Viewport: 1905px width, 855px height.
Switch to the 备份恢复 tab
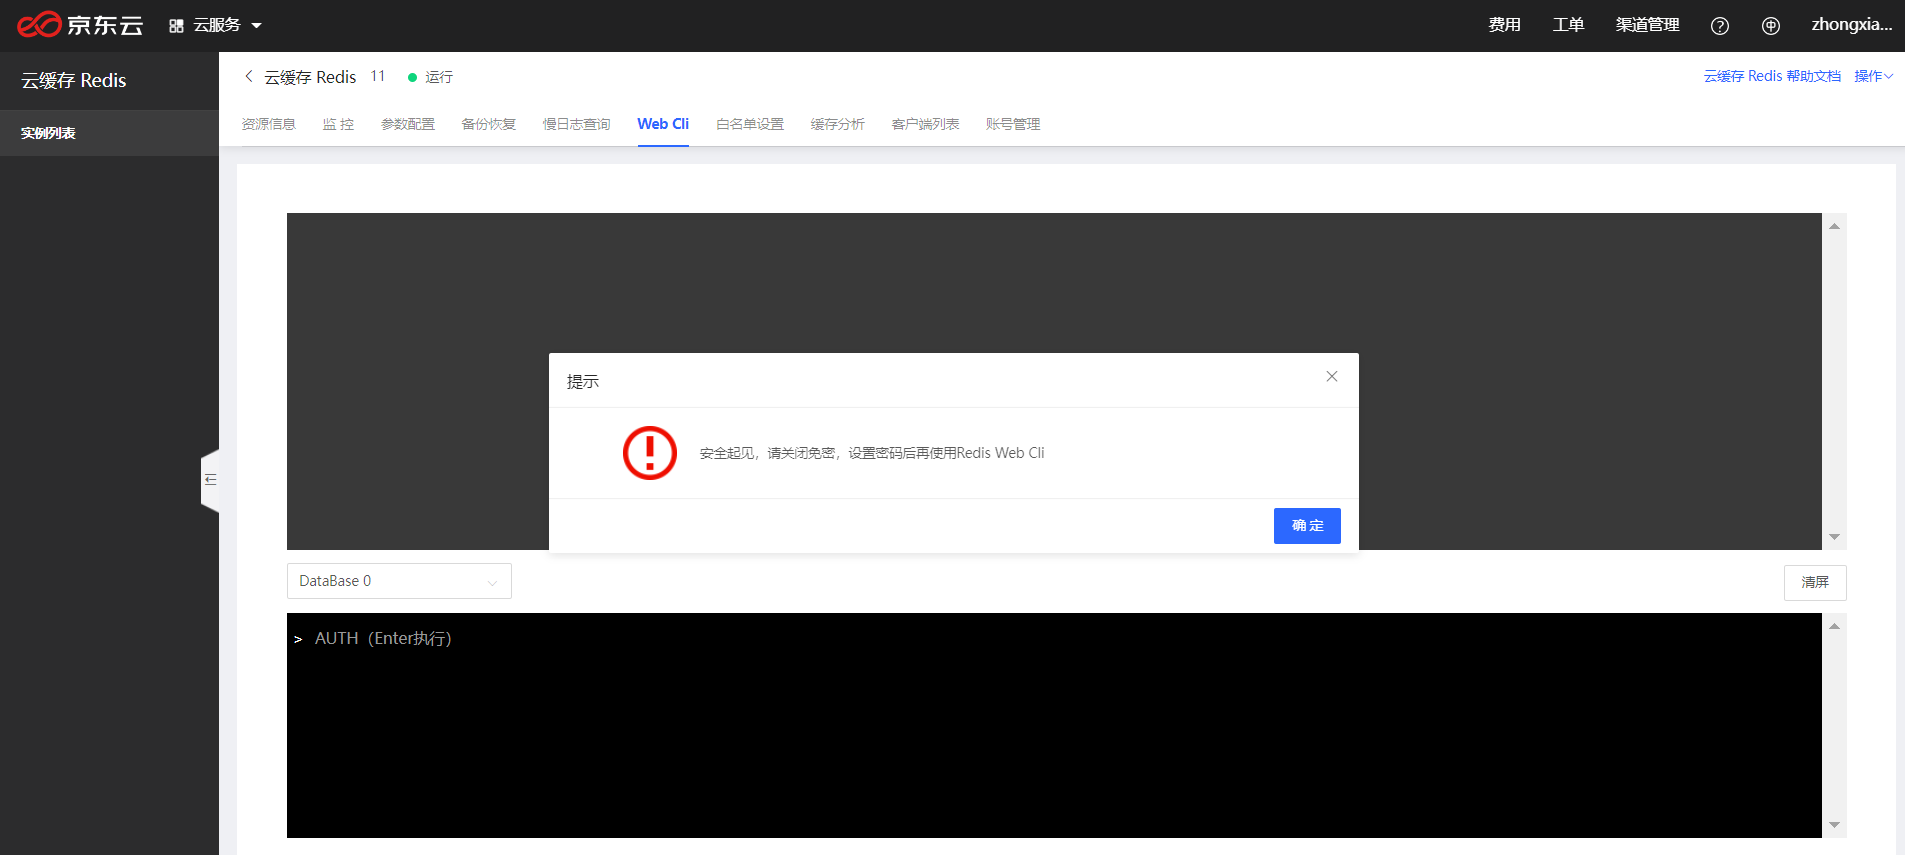(x=489, y=124)
